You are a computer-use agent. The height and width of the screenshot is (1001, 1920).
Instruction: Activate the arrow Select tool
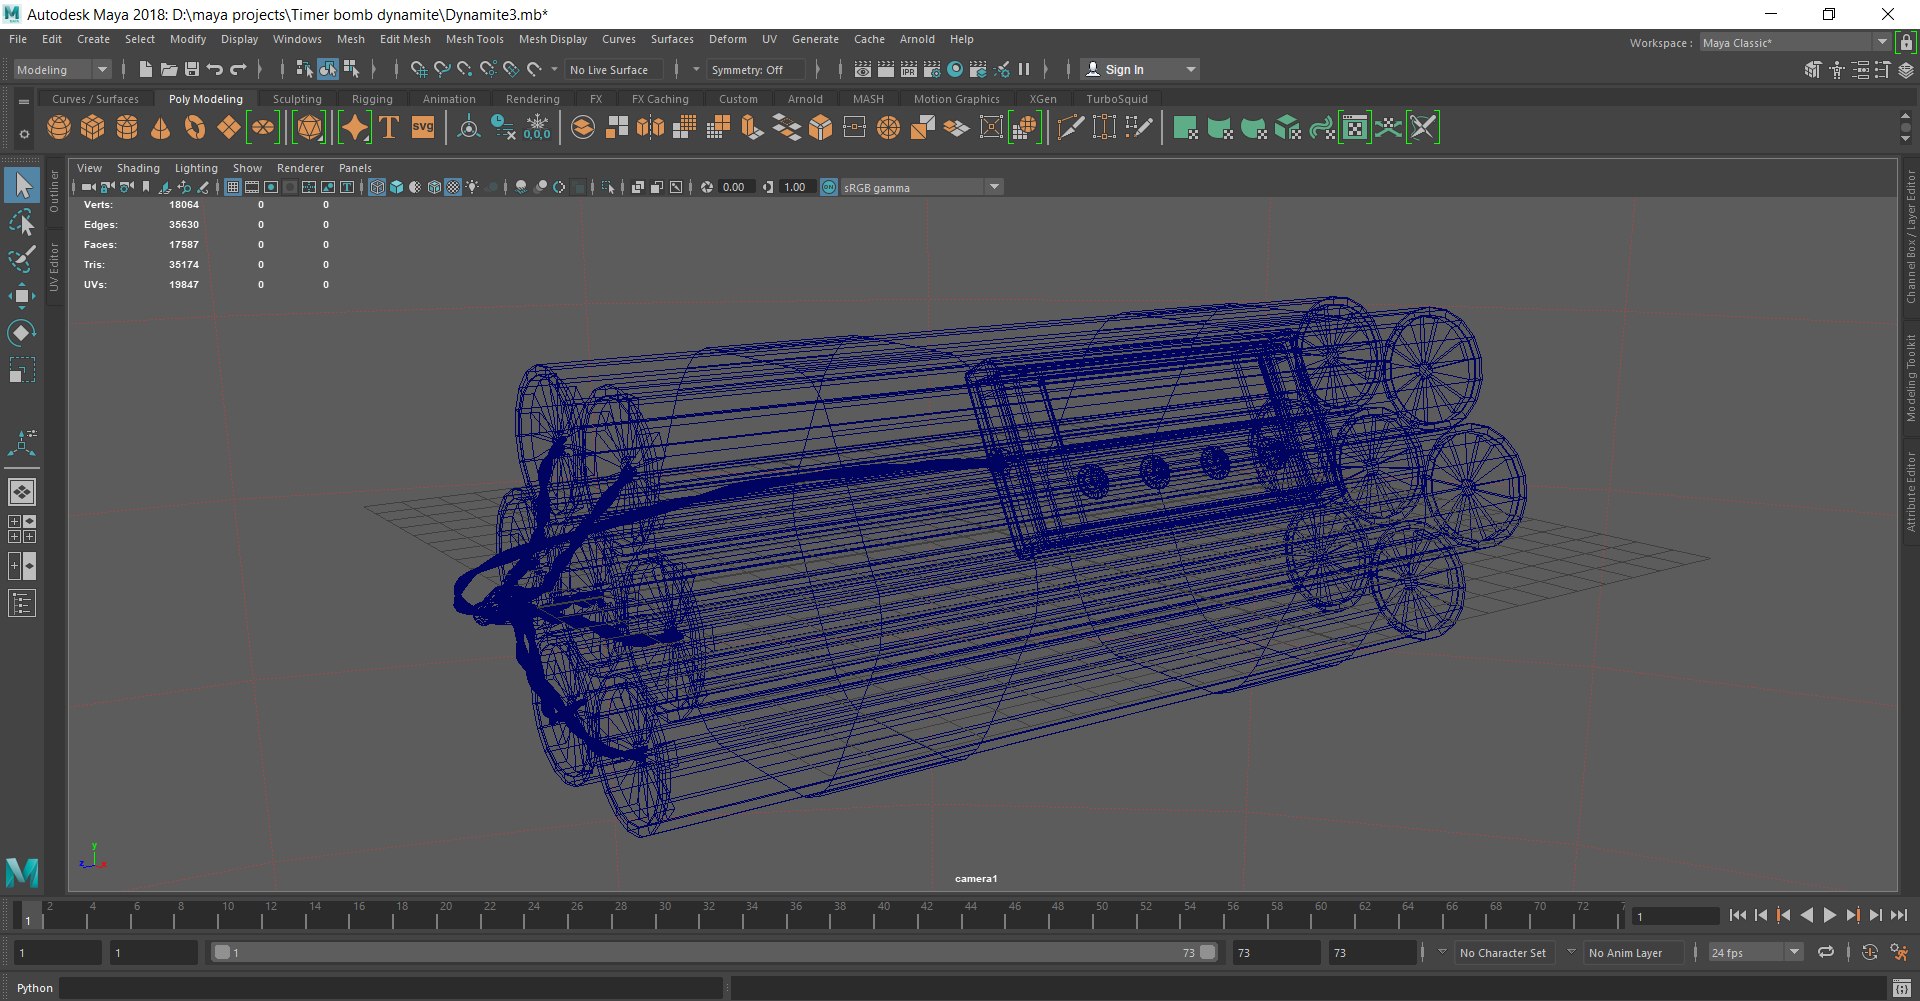(x=22, y=185)
